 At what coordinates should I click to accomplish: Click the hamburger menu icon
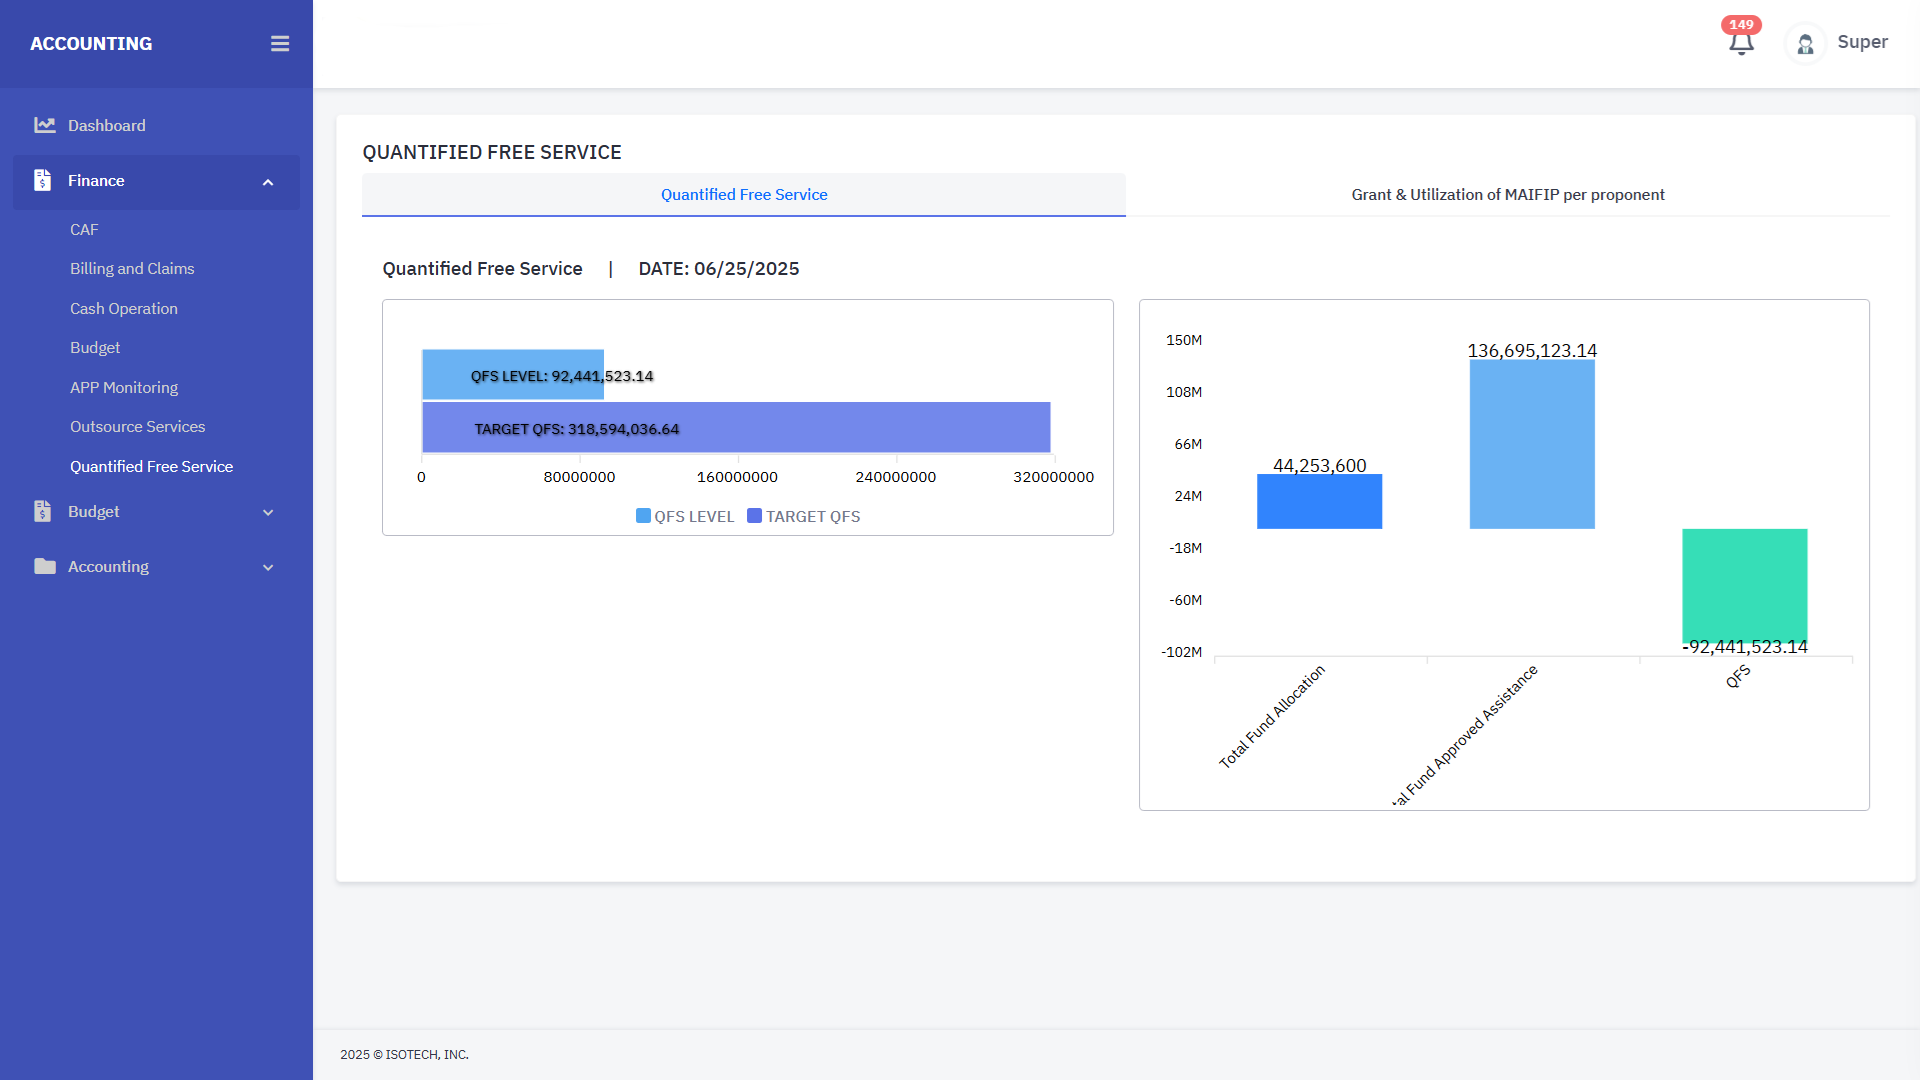tap(280, 44)
